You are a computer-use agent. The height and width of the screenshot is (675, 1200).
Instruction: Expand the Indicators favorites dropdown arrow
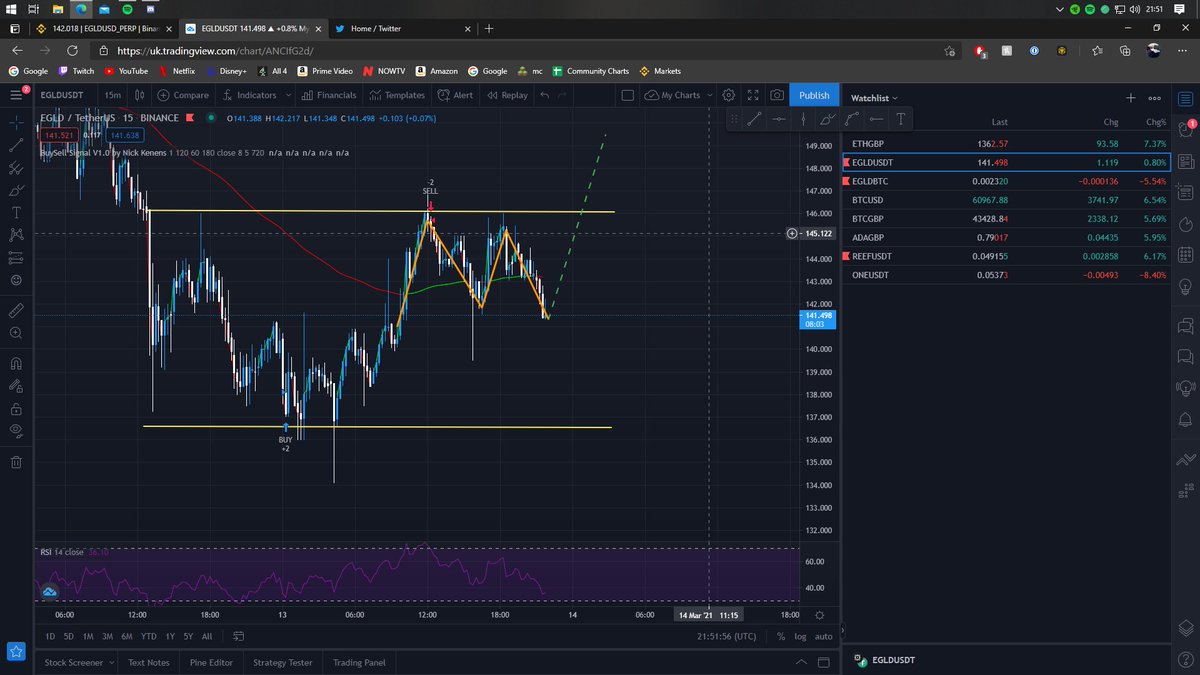(288, 95)
